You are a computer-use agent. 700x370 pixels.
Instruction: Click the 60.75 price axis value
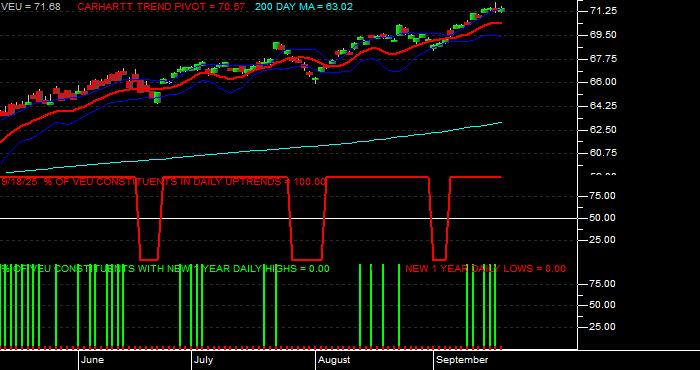click(x=603, y=153)
